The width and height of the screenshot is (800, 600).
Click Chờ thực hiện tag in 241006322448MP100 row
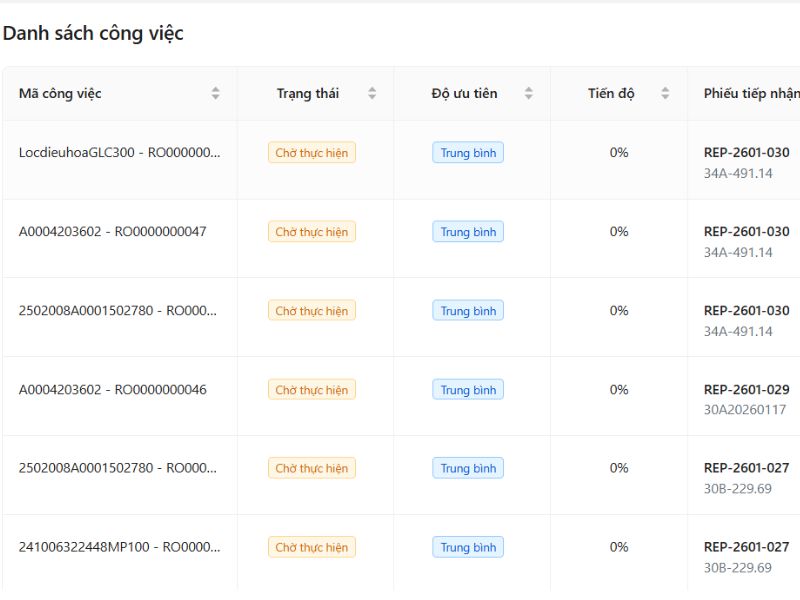312,547
